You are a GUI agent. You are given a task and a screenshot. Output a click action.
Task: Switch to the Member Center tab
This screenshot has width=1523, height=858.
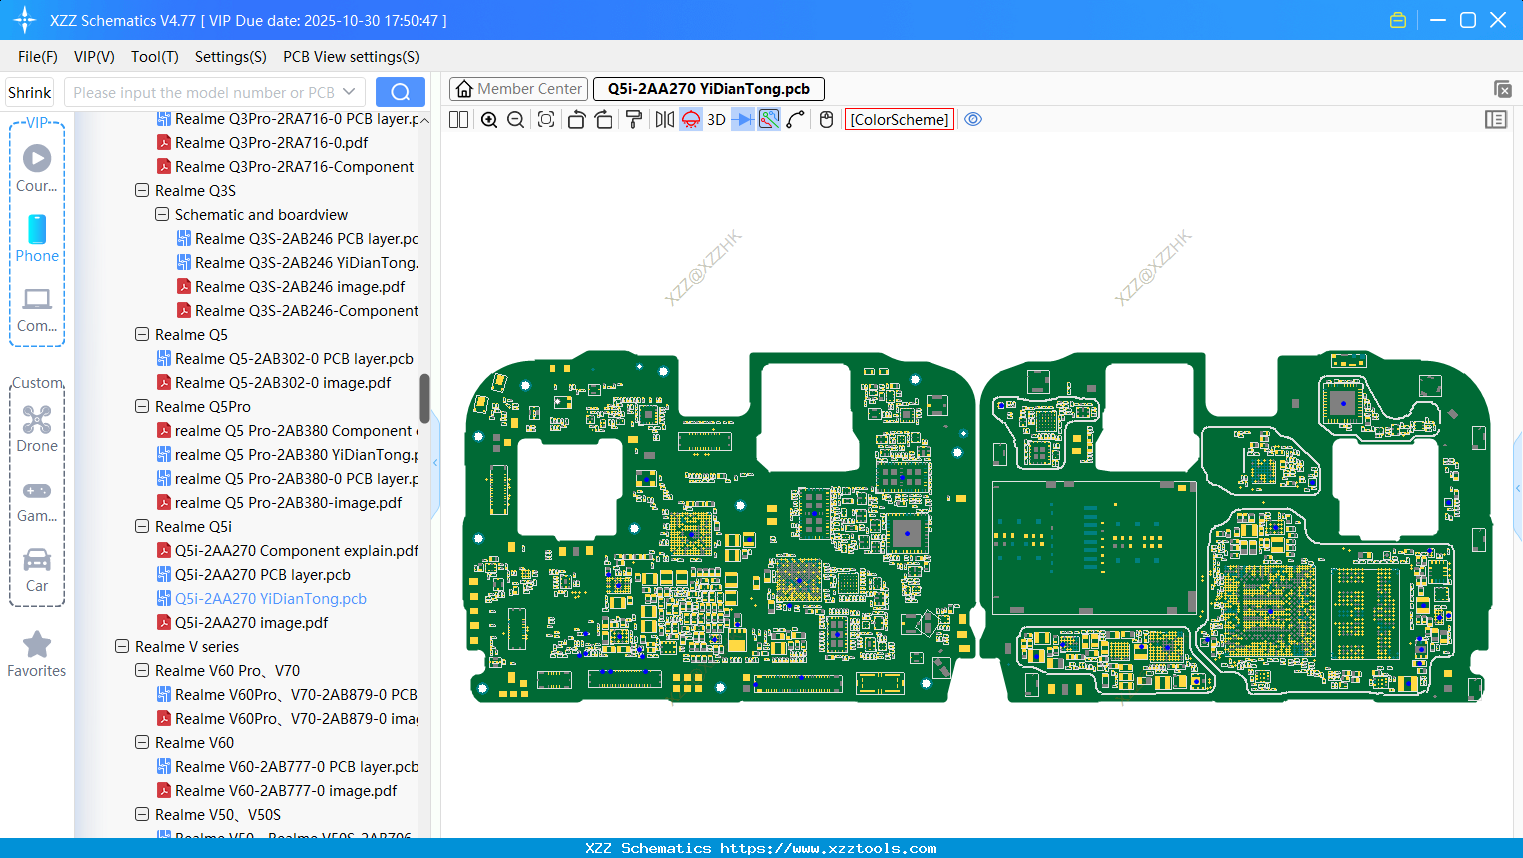point(518,89)
